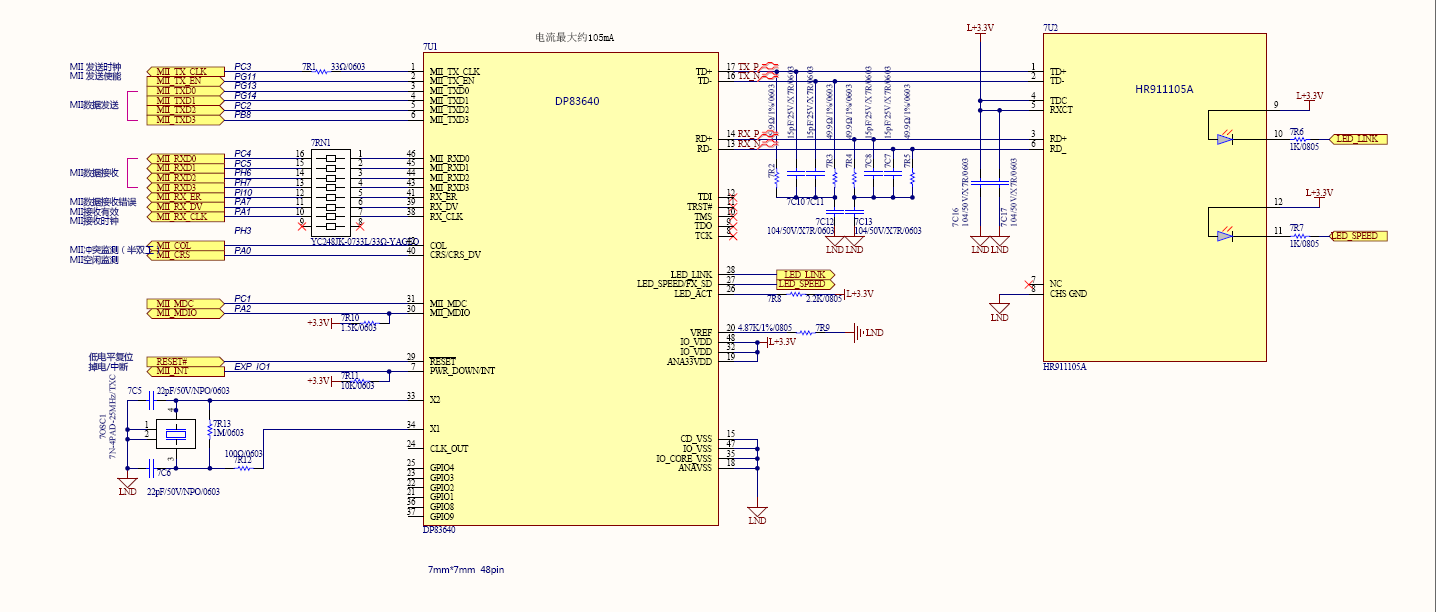Select the MII_RXD0 port
1436x612 pixels.
(185, 159)
